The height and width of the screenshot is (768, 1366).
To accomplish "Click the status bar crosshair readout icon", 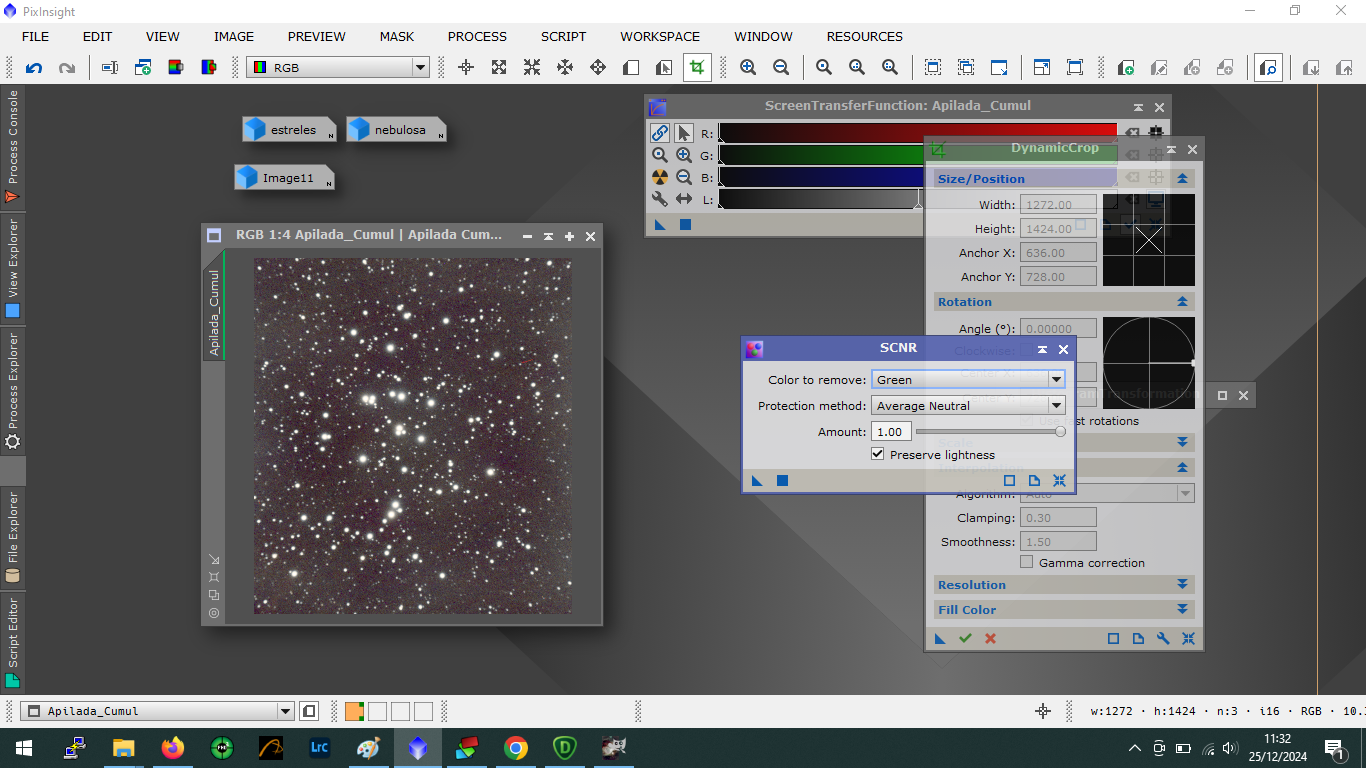I will (1043, 711).
